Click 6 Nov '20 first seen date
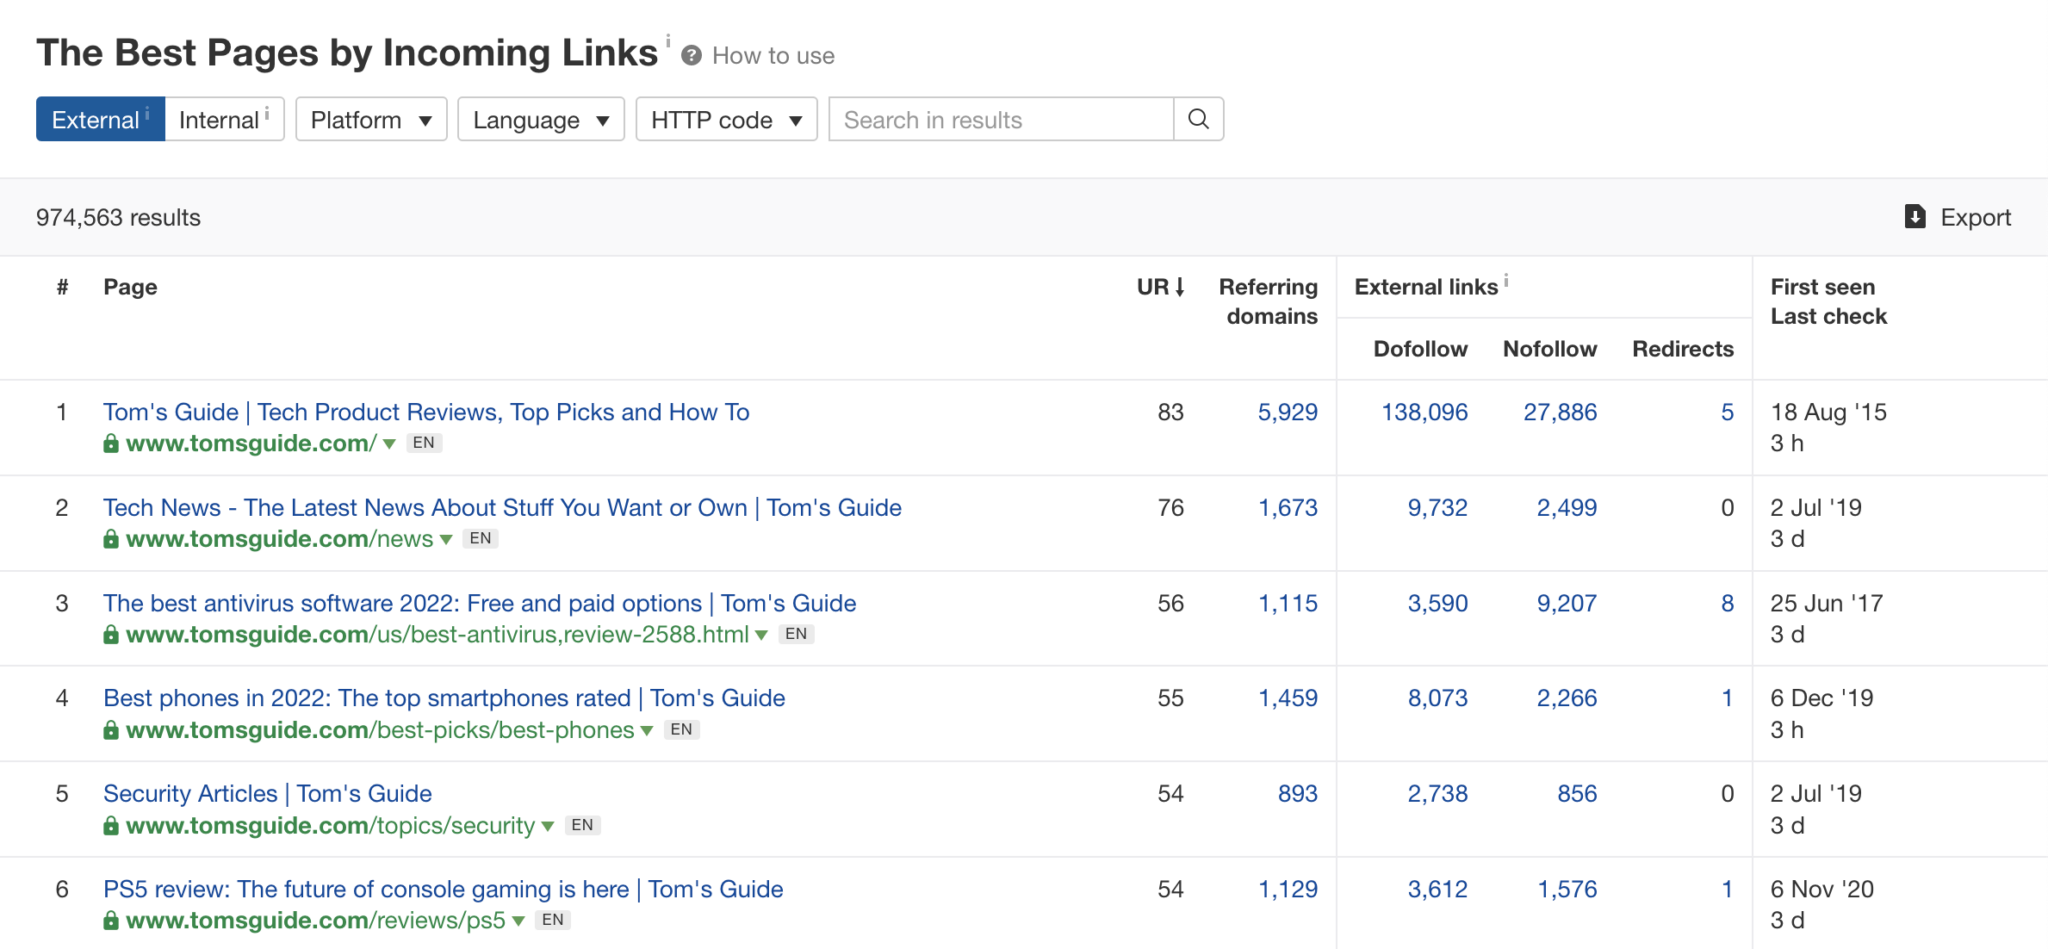This screenshot has width=2048, height=949. 1822,889
